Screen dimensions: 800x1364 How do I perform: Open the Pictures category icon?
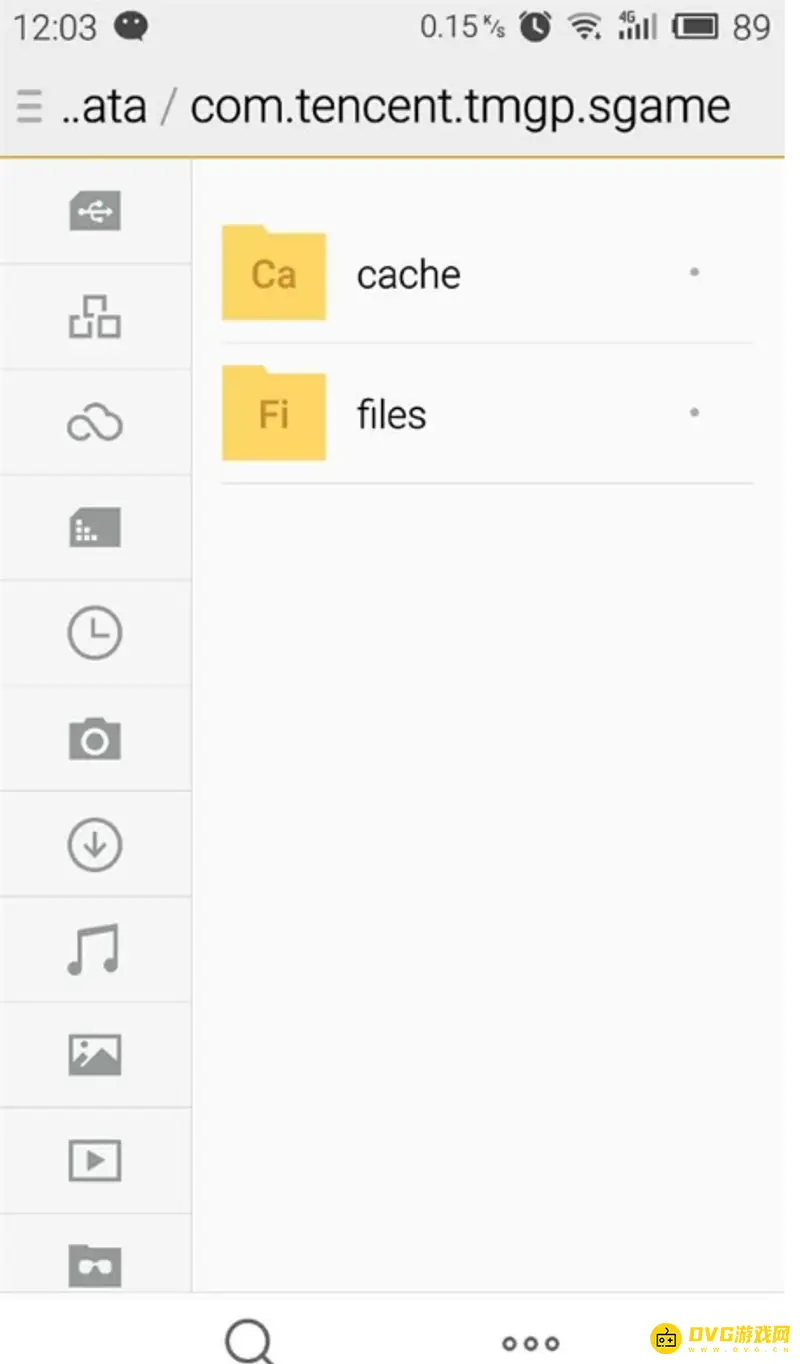pos(95,1055)
